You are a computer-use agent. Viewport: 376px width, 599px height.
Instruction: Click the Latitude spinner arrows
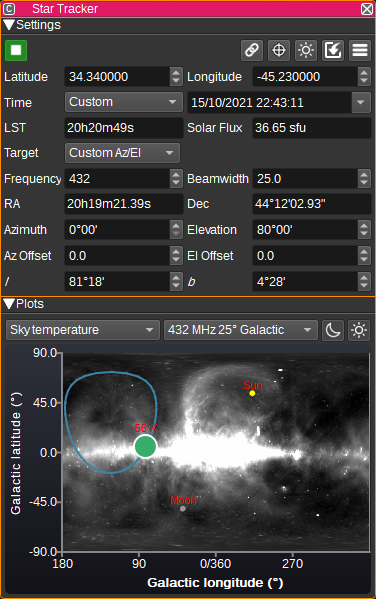pos(176,76)
